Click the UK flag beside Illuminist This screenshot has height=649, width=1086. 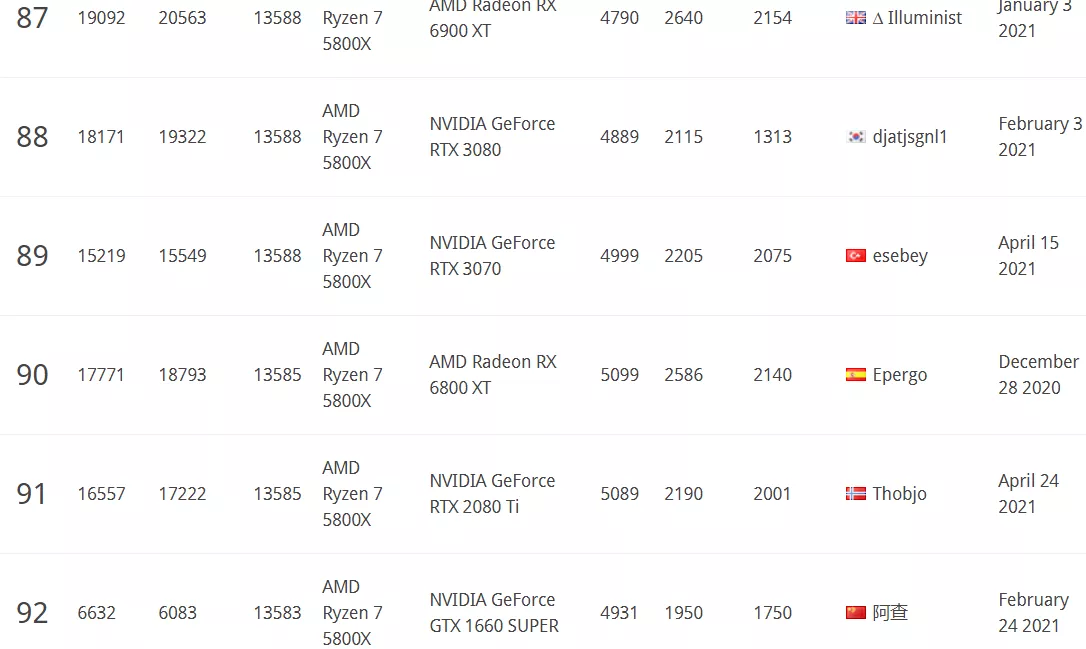855,18
